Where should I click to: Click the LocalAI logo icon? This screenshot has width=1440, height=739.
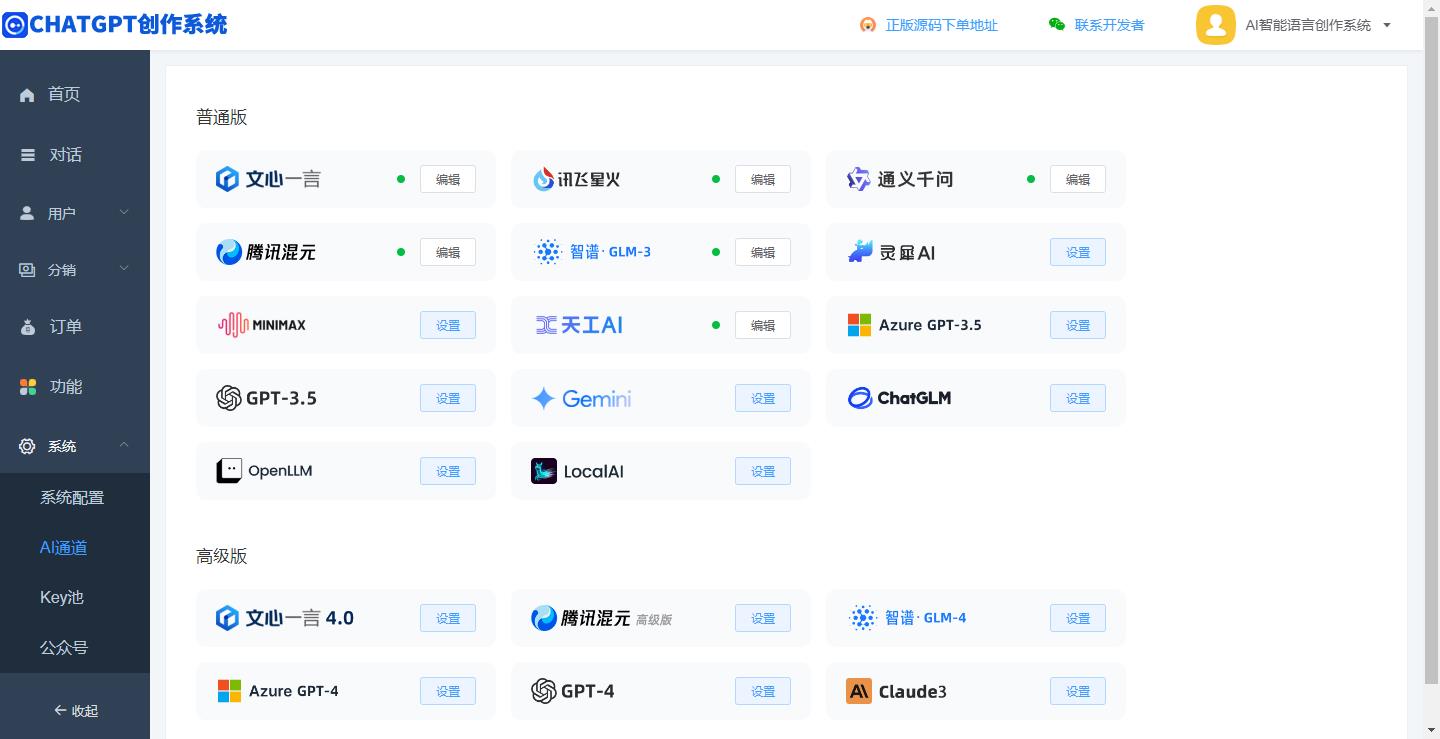pos(544,471)
